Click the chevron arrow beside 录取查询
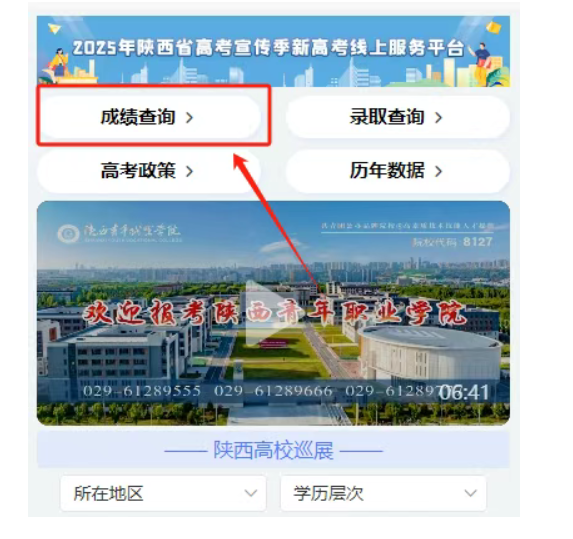This screenshot has height=539, width=573. 438,117
